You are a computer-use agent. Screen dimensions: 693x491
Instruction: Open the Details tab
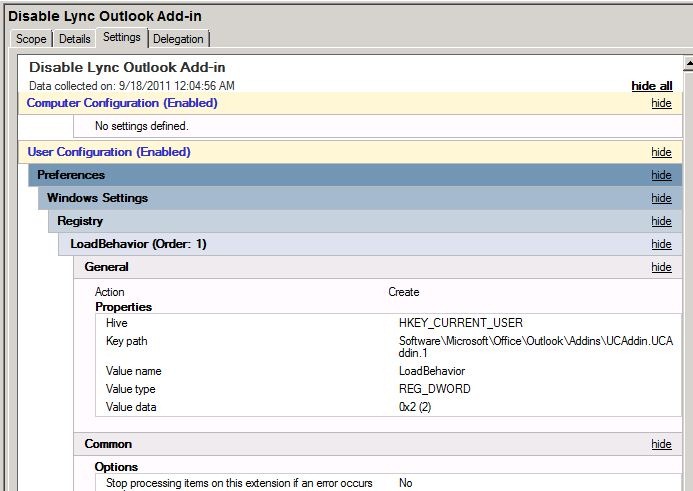74,39
